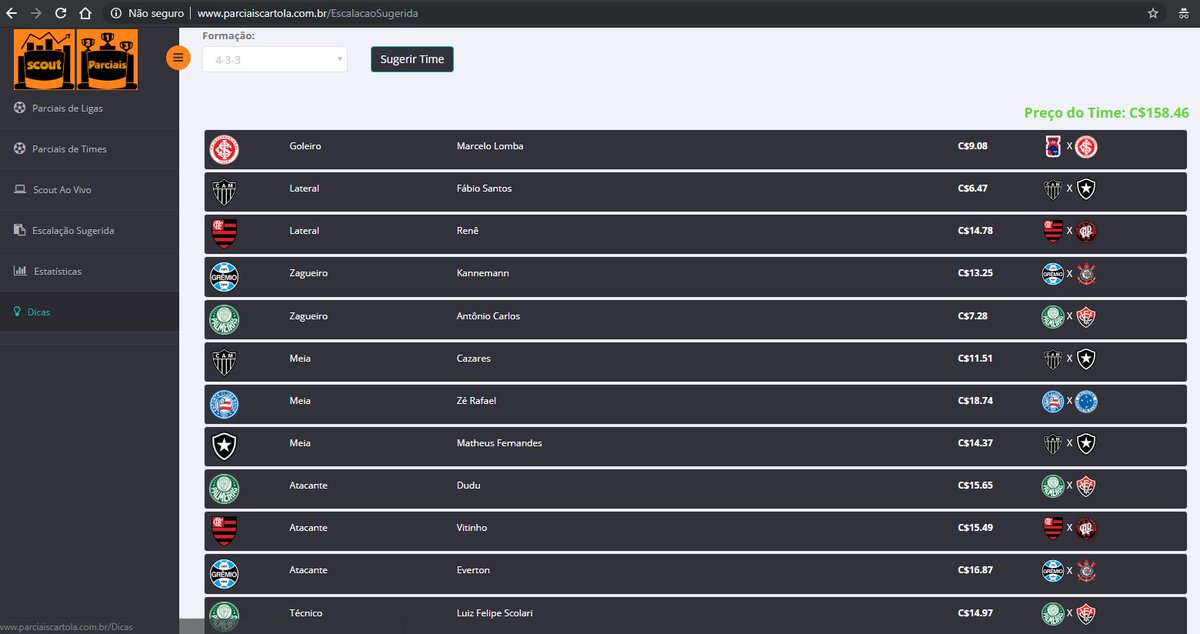1200x634 pixels.
Task: Click Goleiro position label
Action: [305, 146]
